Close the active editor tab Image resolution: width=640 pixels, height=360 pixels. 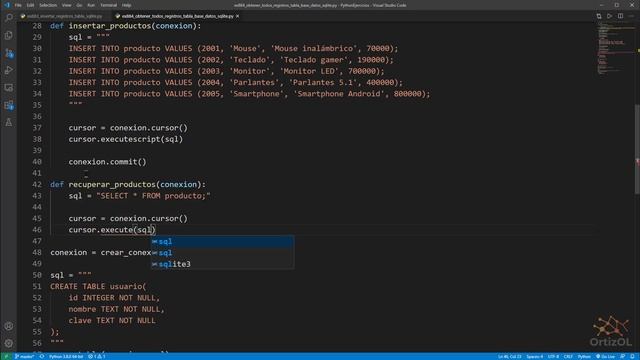[237, 16]
